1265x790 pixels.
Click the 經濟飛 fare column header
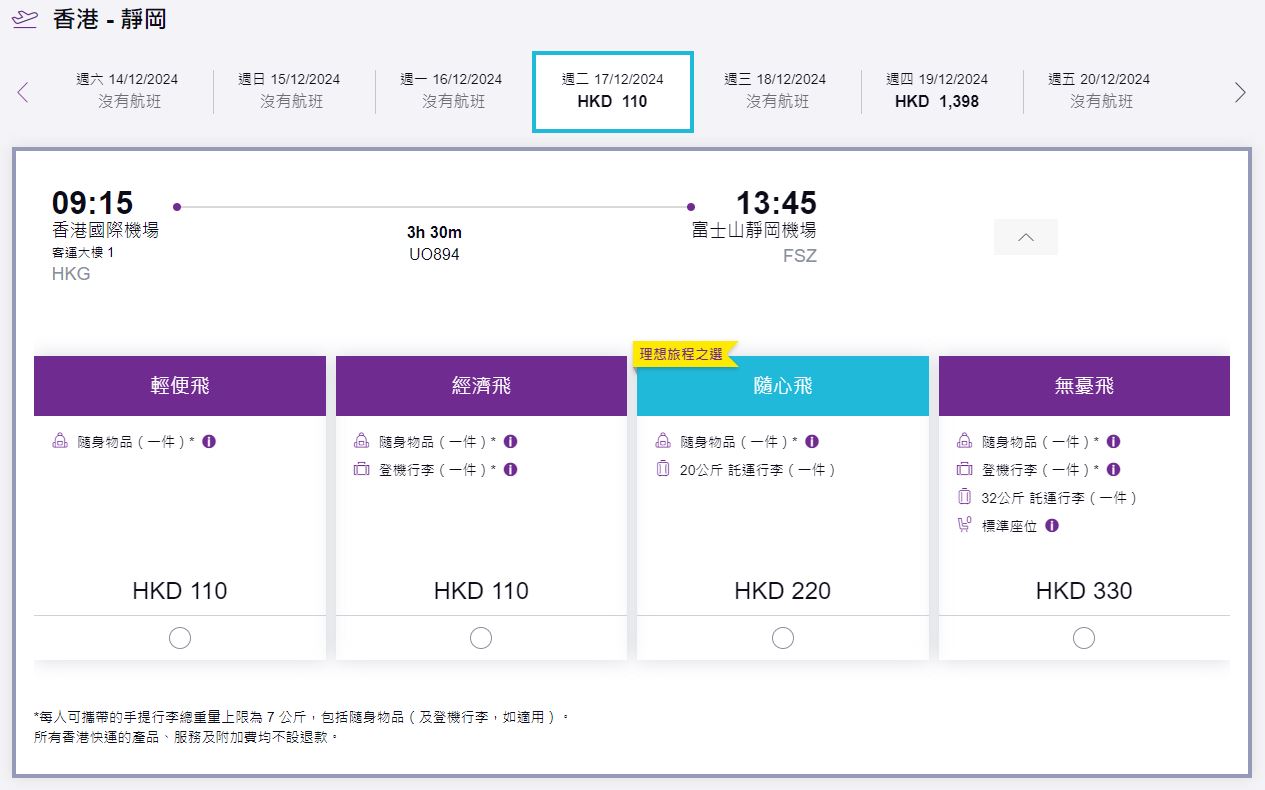(x=481, y=386)
